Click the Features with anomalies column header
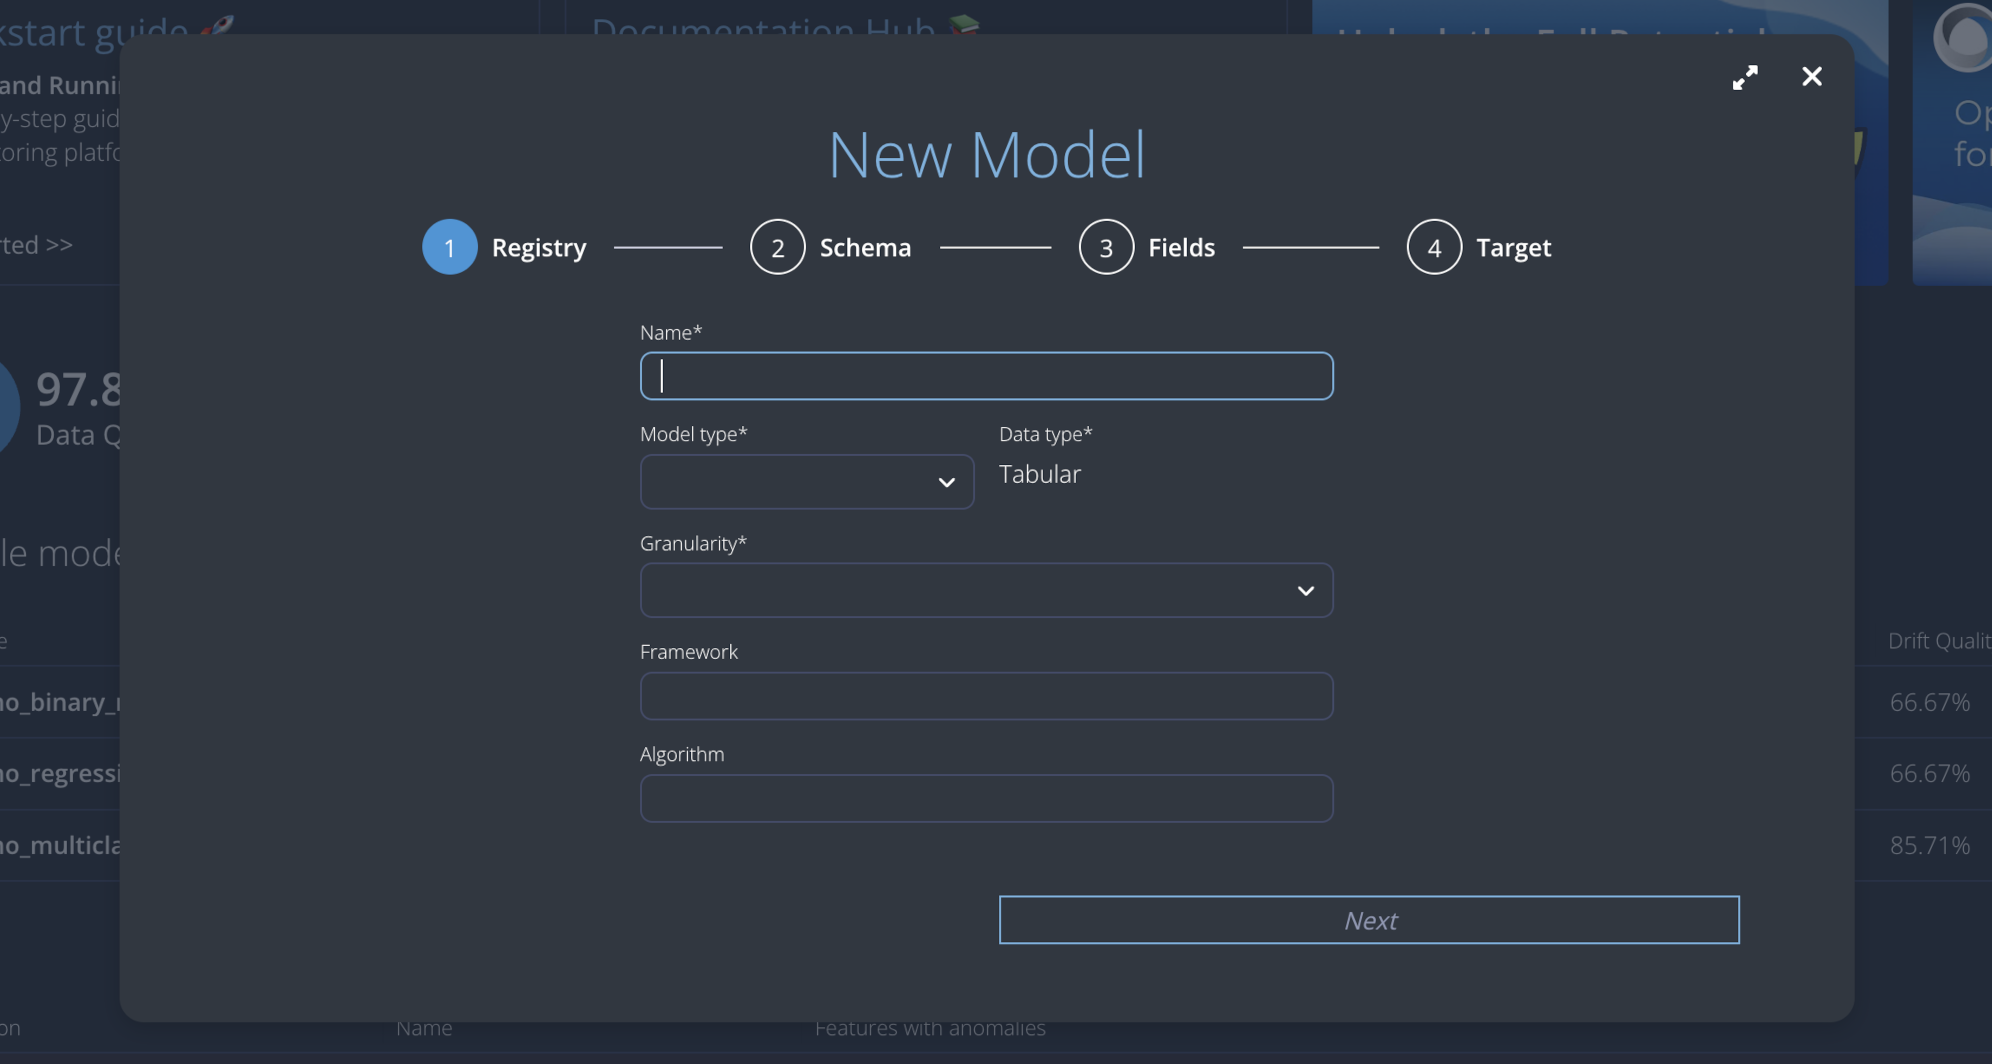This screenshot has width=1992, height=1064. 930,1029
